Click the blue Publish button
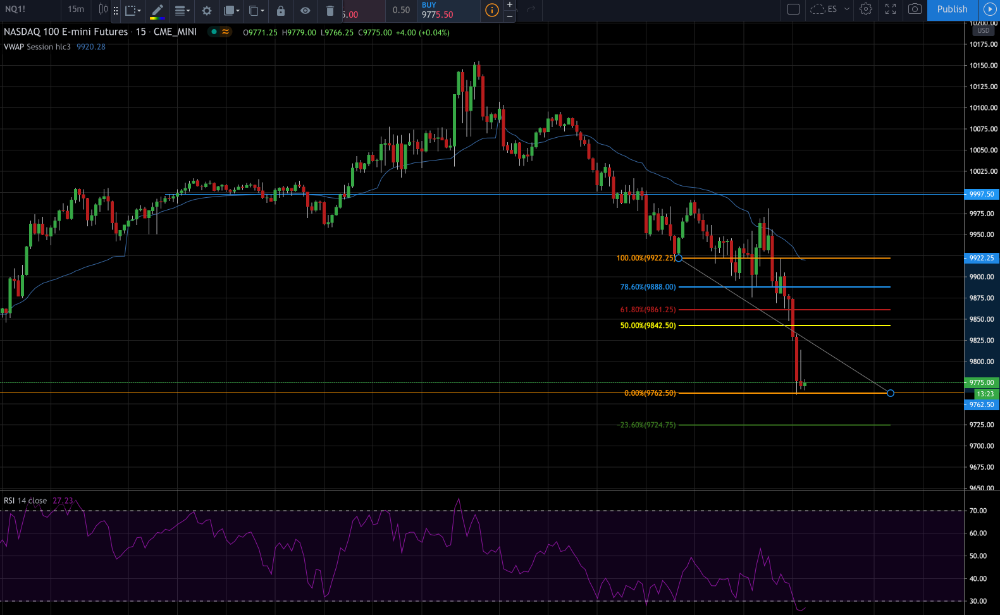1000x615 pixels. click(x=952, y=9)
